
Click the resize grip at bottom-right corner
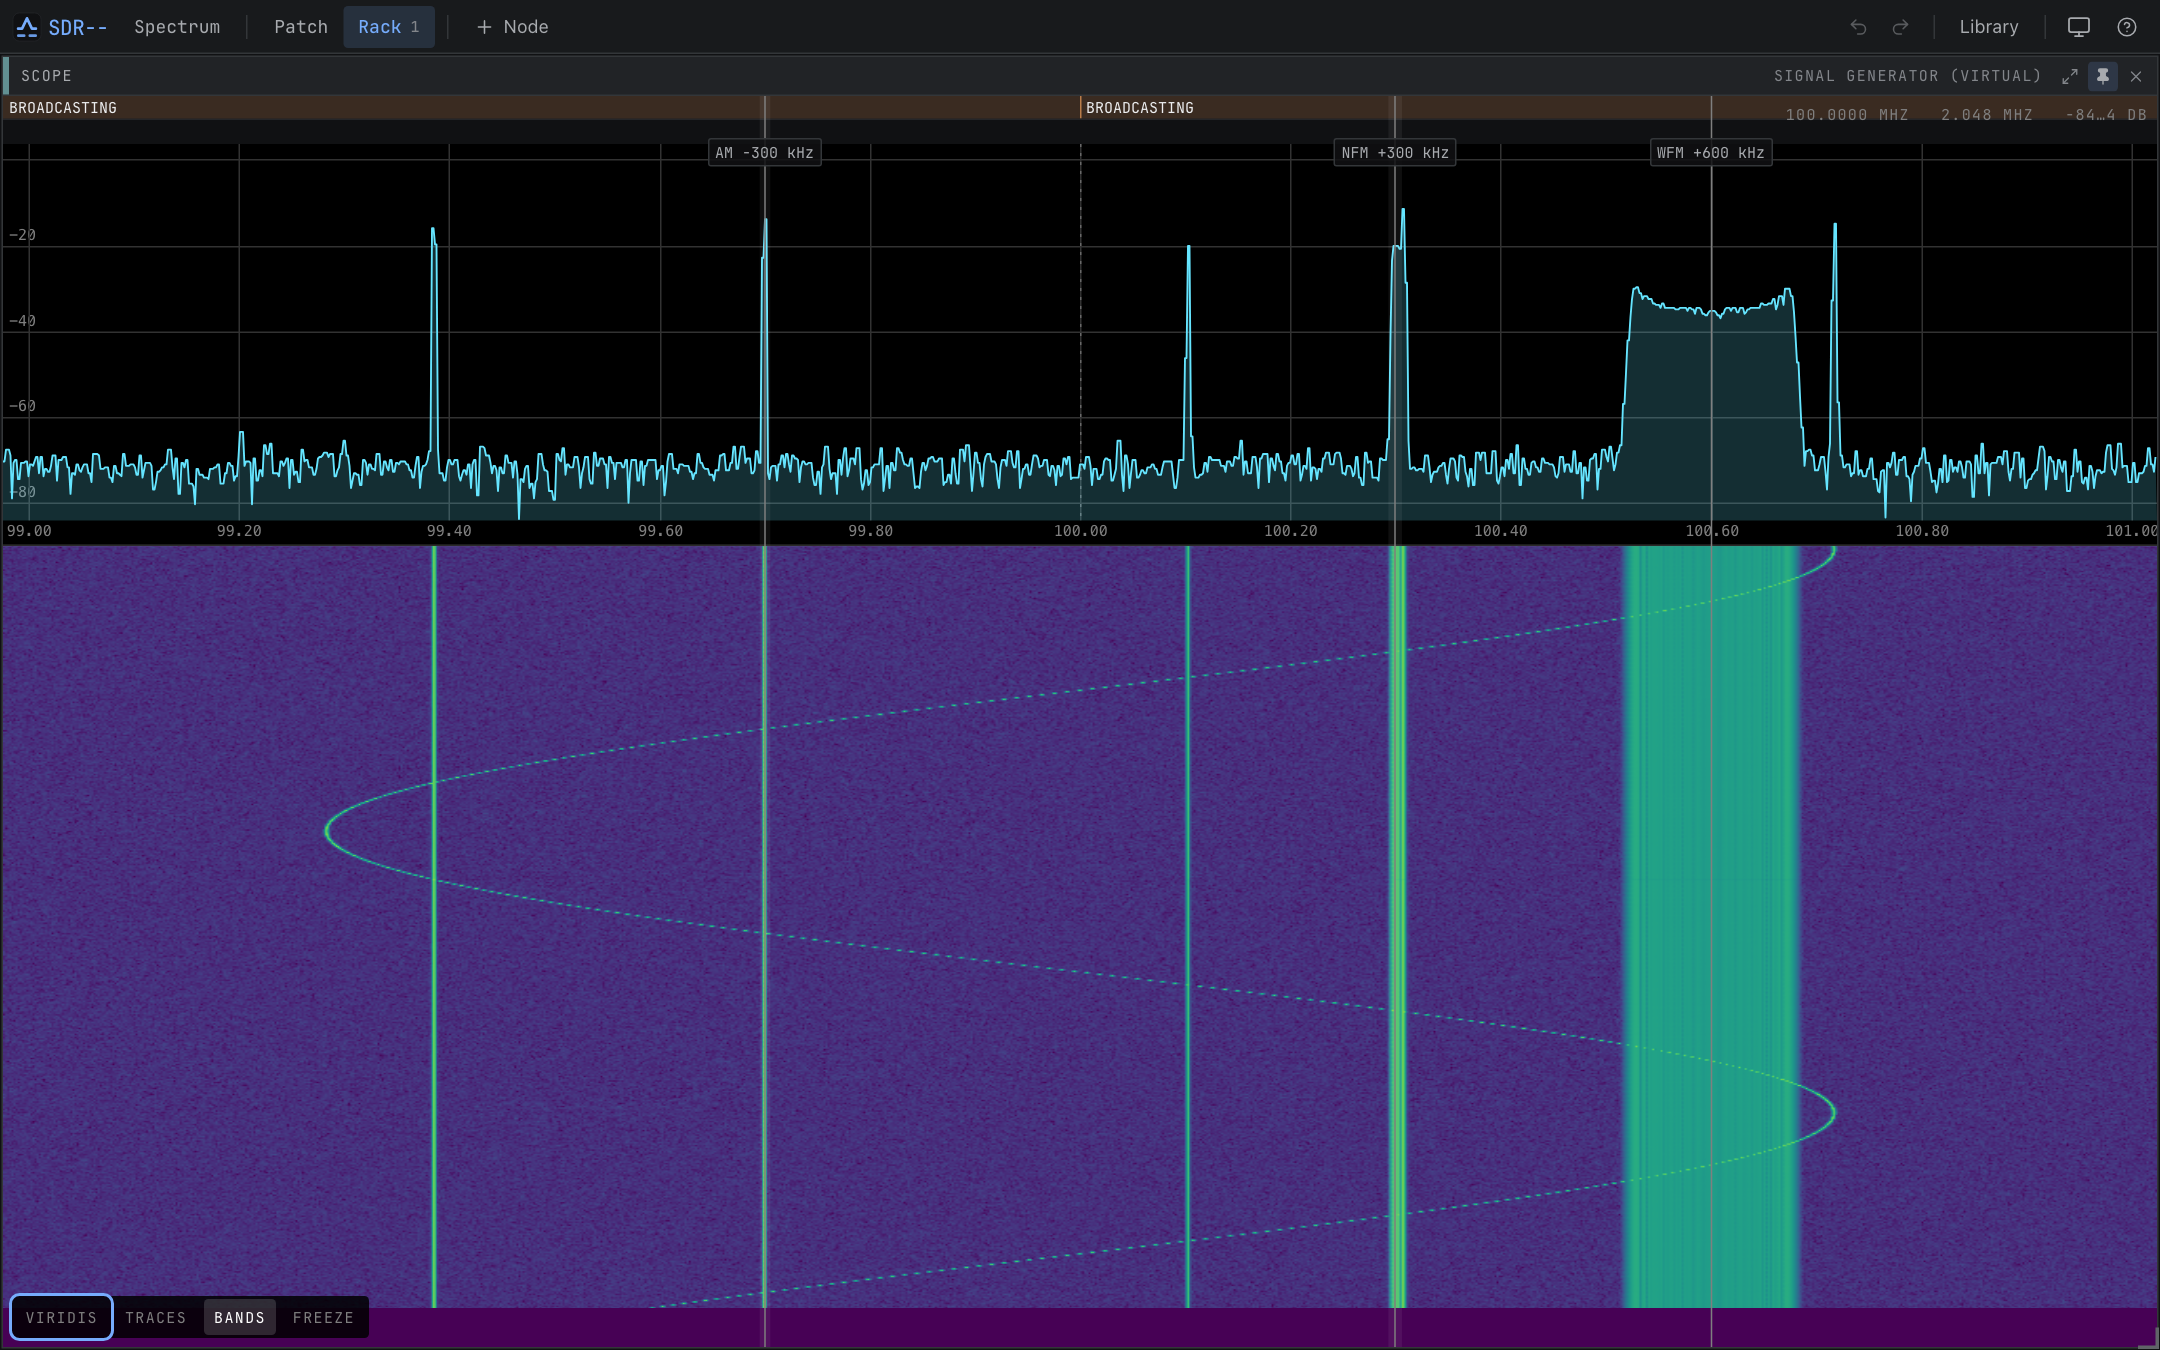pos(2150,1340)
